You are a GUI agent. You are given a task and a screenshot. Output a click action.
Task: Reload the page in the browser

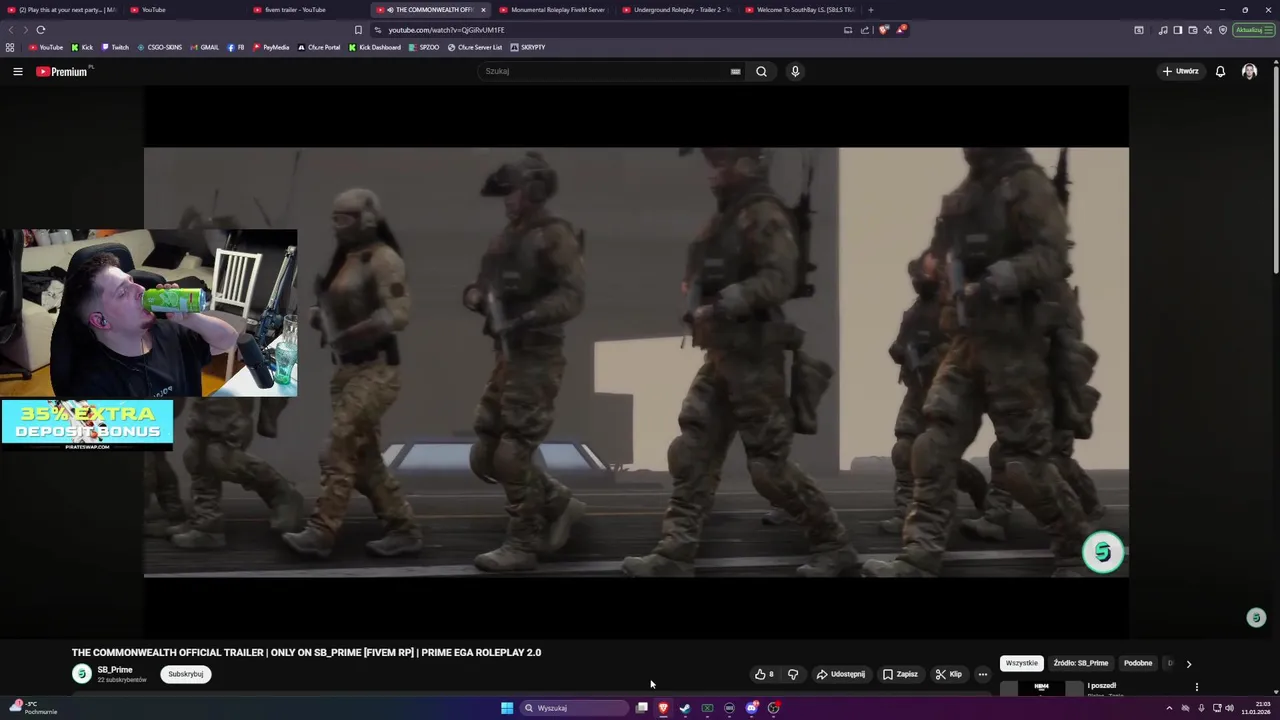(41, 30)
